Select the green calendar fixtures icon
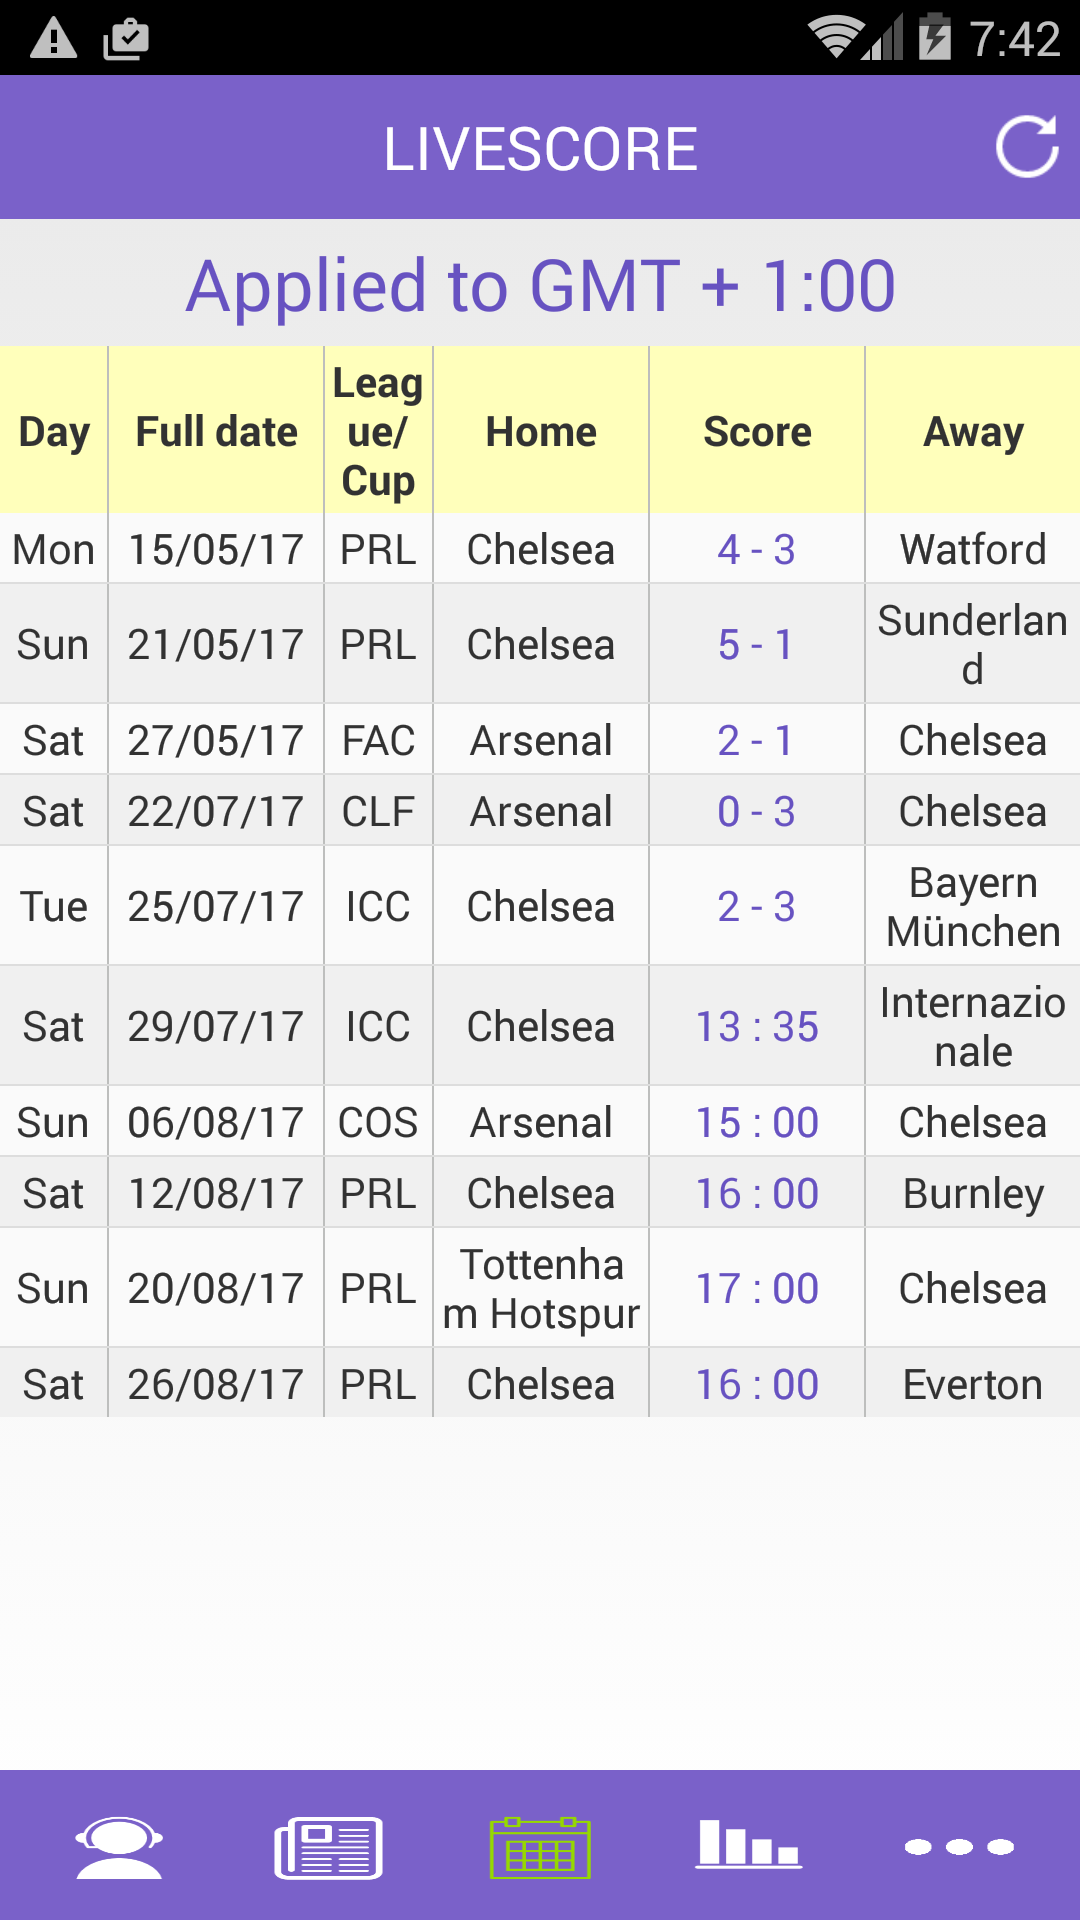 pos(540,1848)
